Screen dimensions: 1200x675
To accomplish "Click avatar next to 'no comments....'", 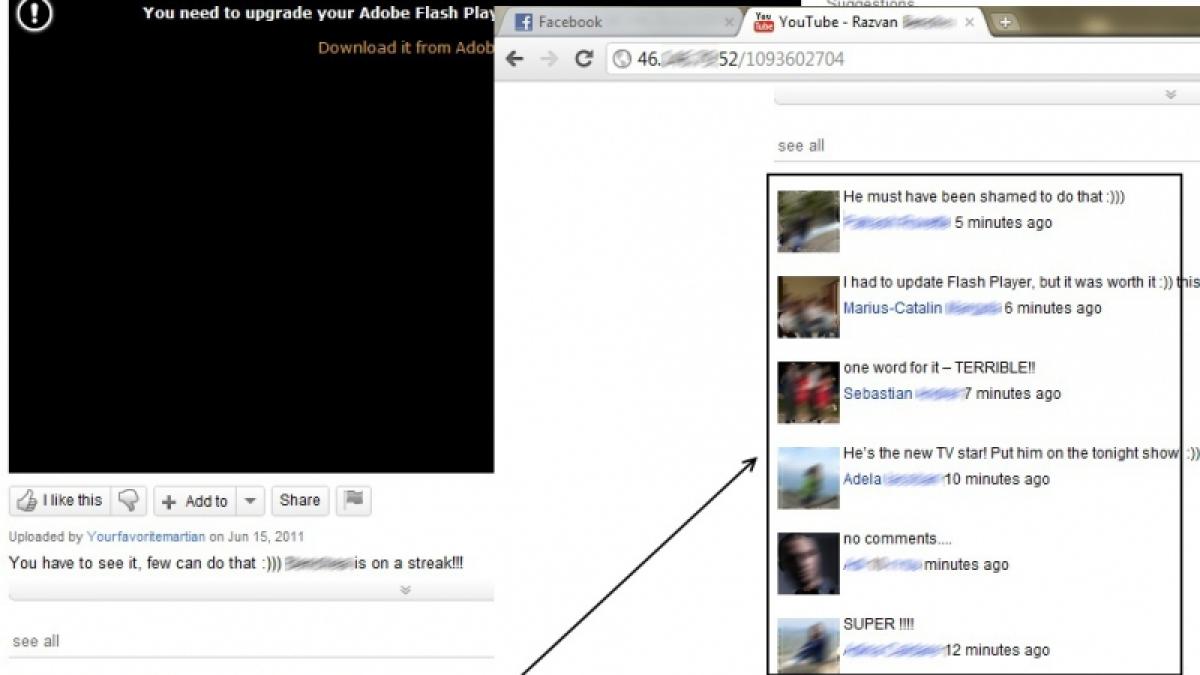I will coord(808,563).
